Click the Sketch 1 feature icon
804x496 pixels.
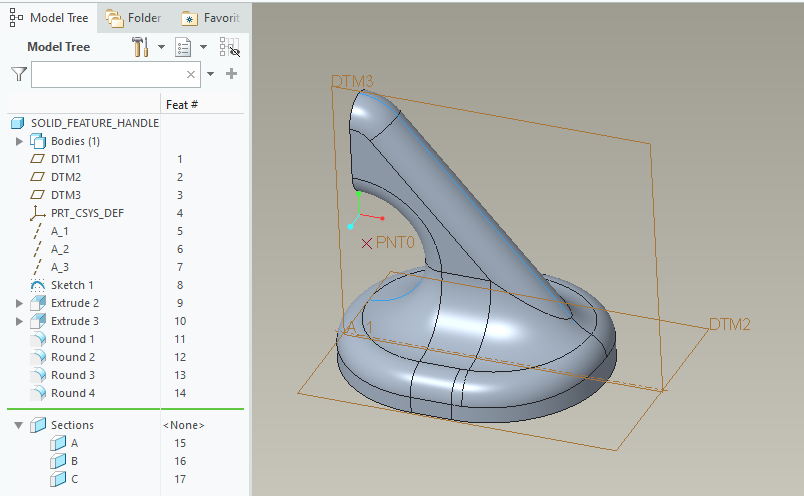point(39,285)
